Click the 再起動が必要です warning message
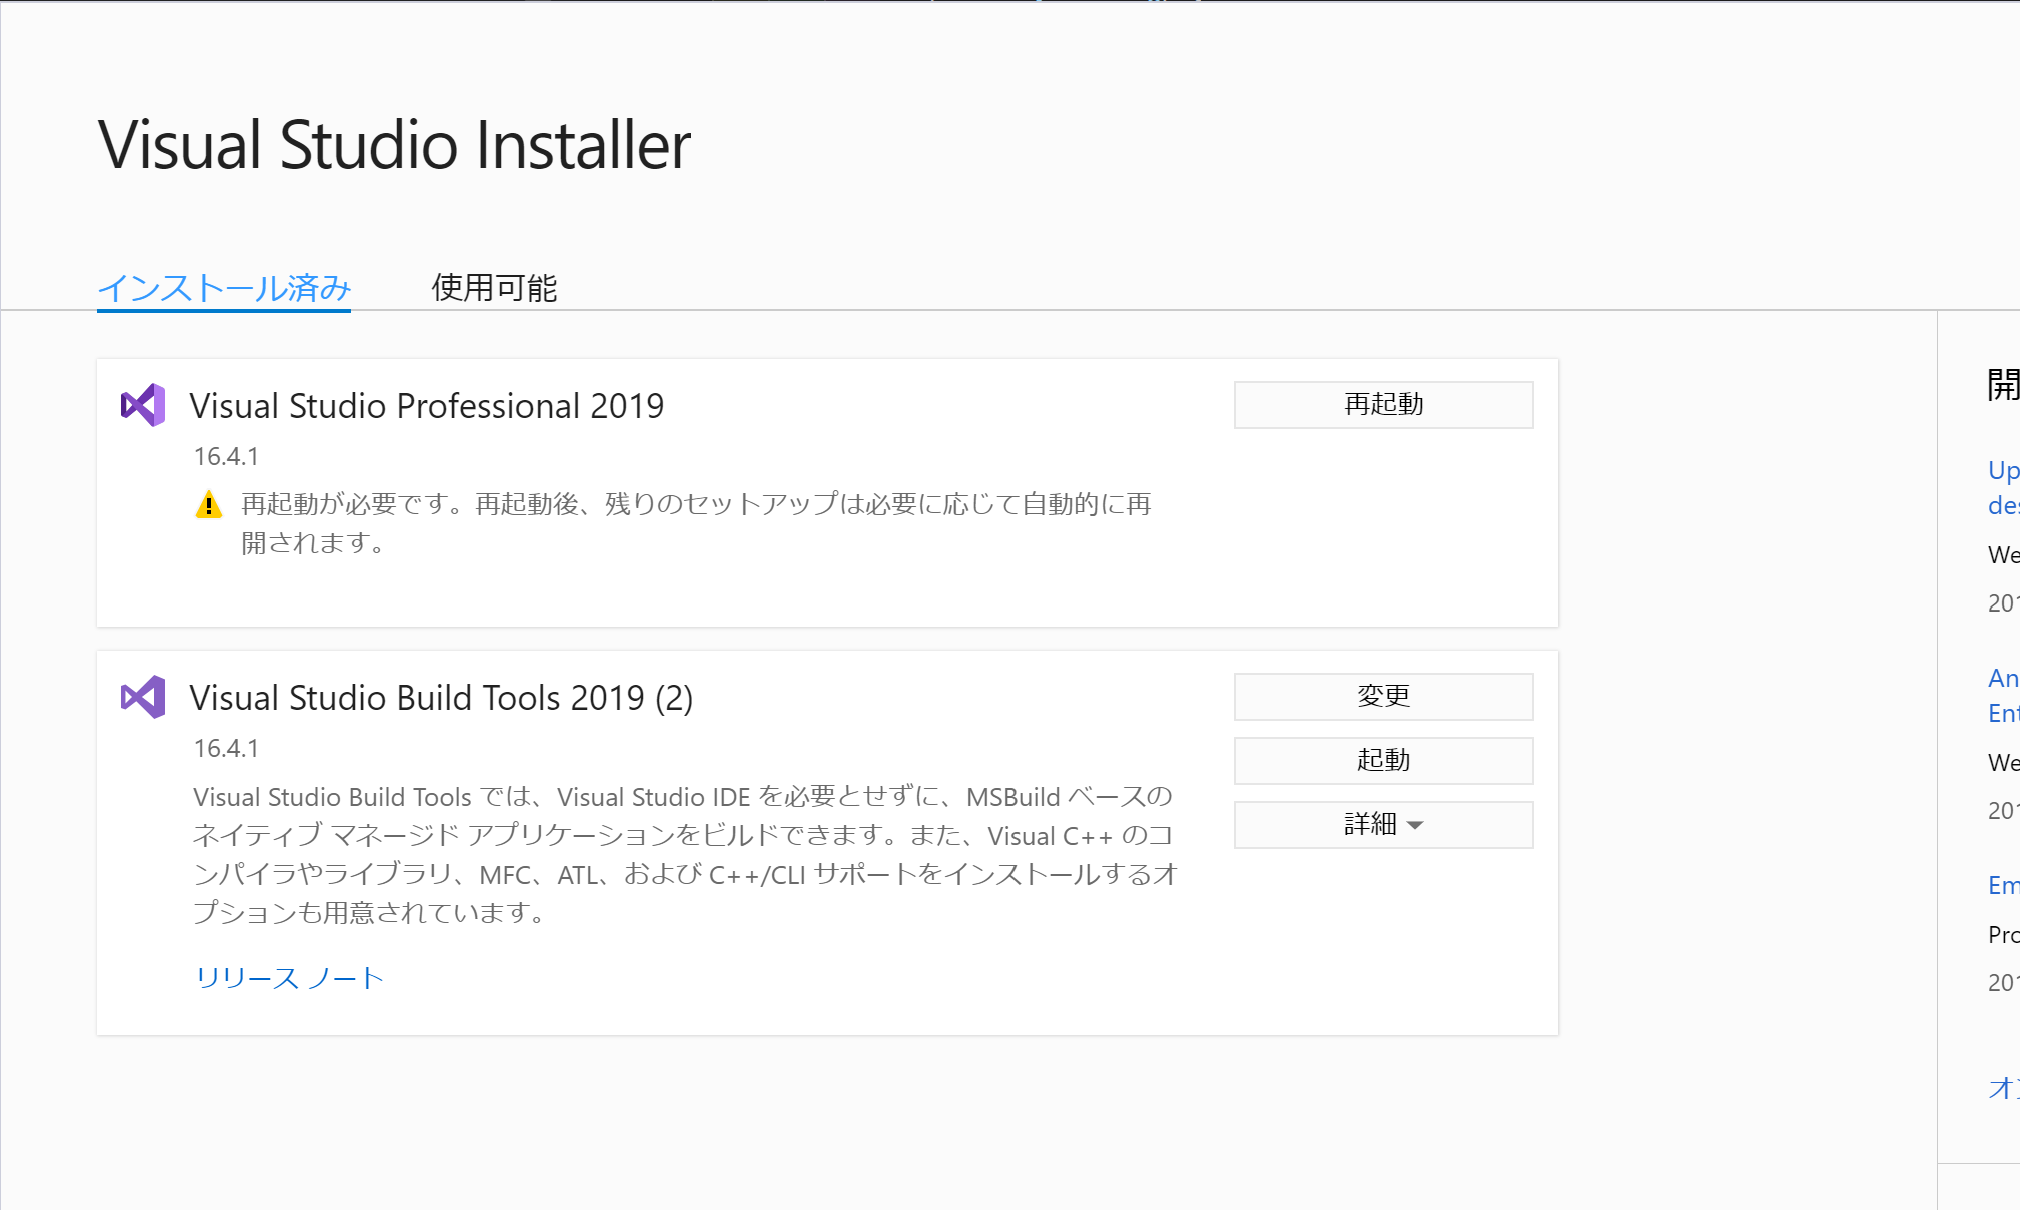 pyautogui.click(x=696, y=523)
